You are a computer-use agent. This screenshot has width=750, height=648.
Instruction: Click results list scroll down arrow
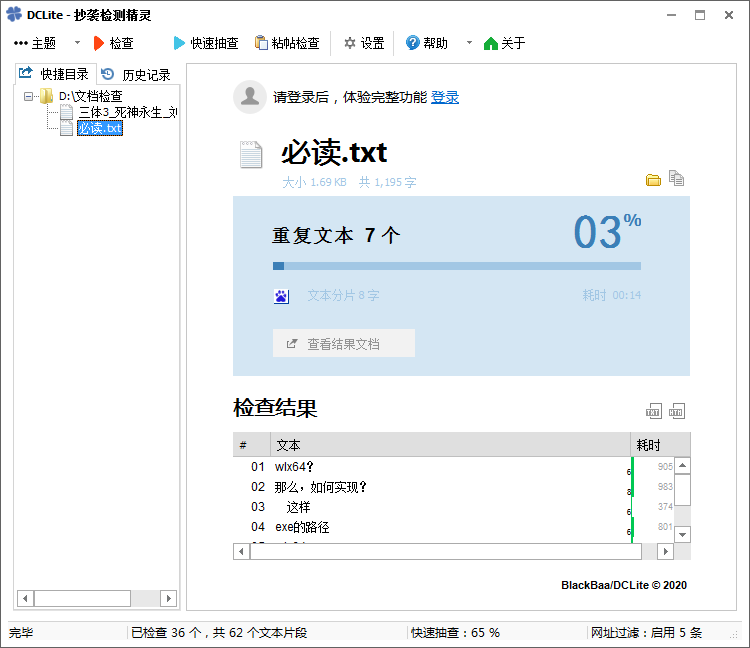(x=683, y=534)
